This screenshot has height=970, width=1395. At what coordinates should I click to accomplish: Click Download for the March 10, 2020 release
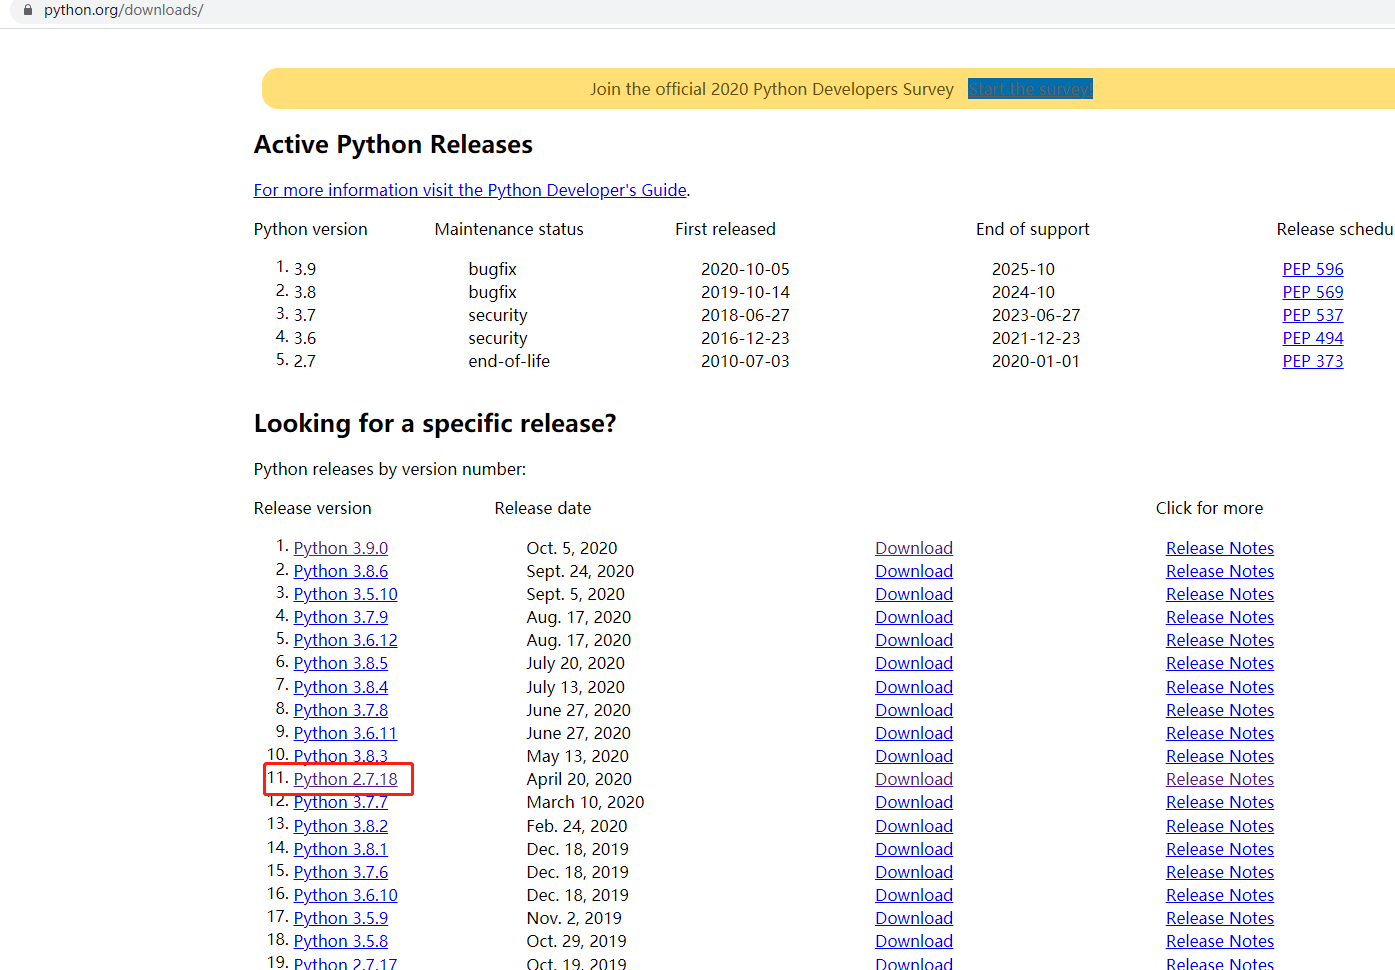pos(914,802)
